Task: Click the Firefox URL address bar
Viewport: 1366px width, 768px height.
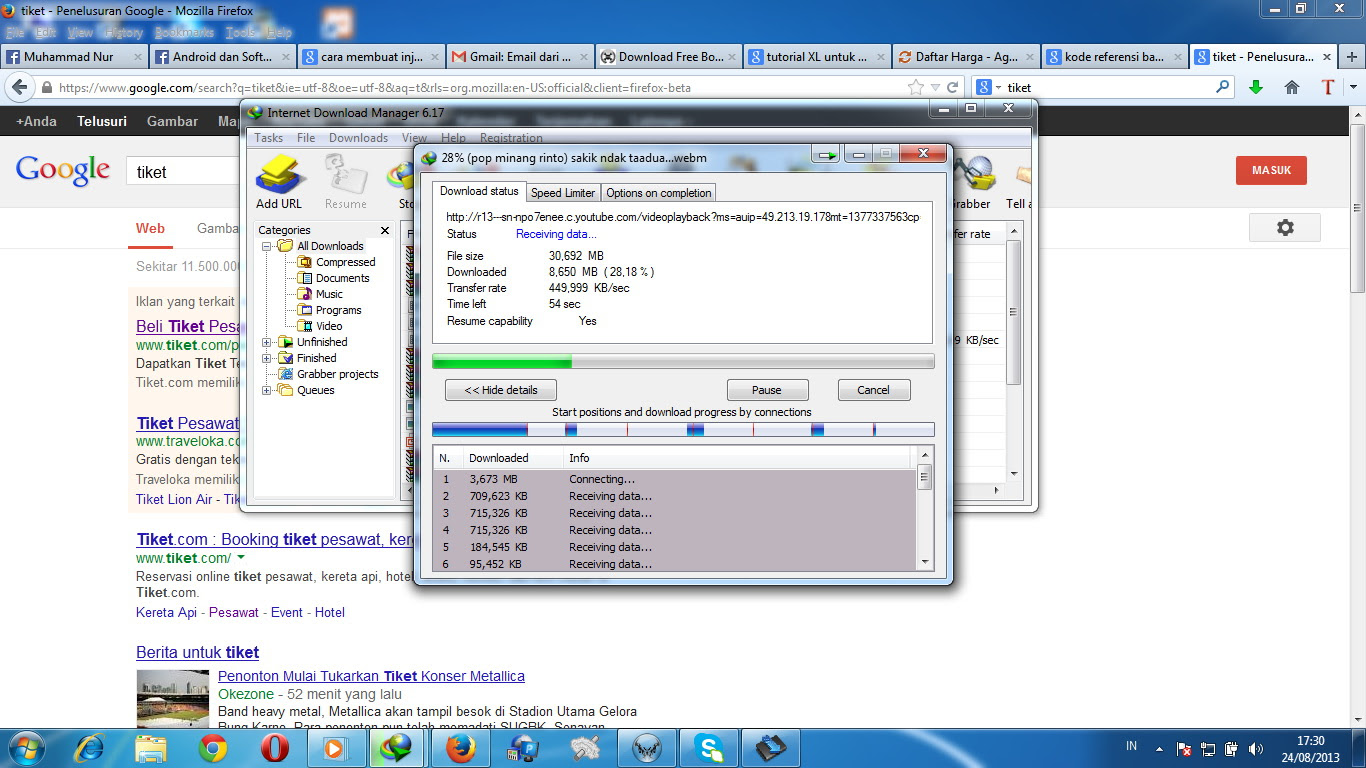Action: [480, 87]
